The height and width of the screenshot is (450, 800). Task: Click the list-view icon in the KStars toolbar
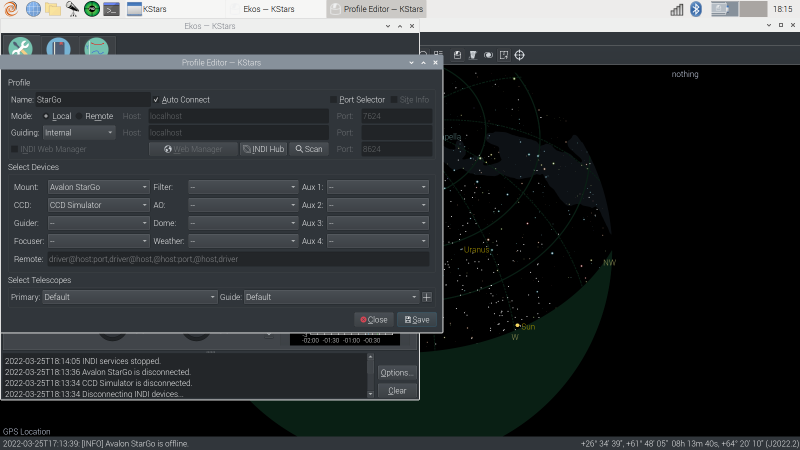tap(438, 55)
